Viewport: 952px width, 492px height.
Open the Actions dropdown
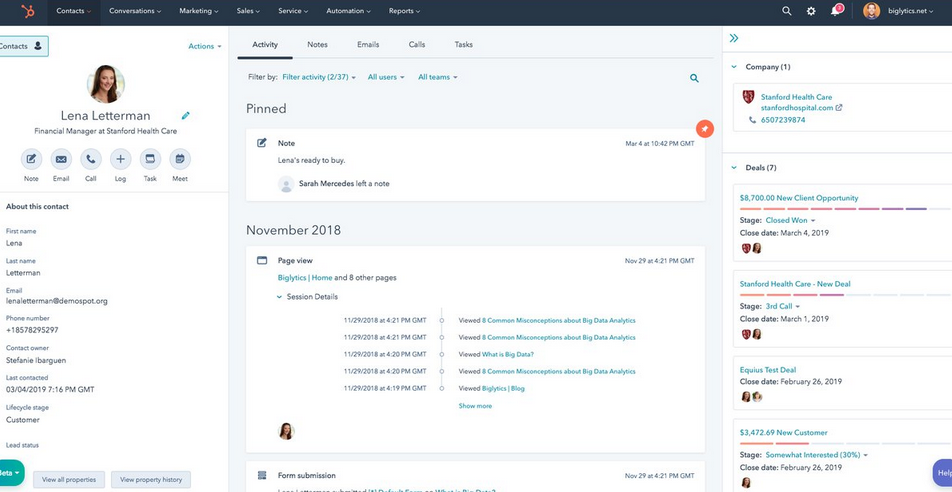tap(205, 46)
